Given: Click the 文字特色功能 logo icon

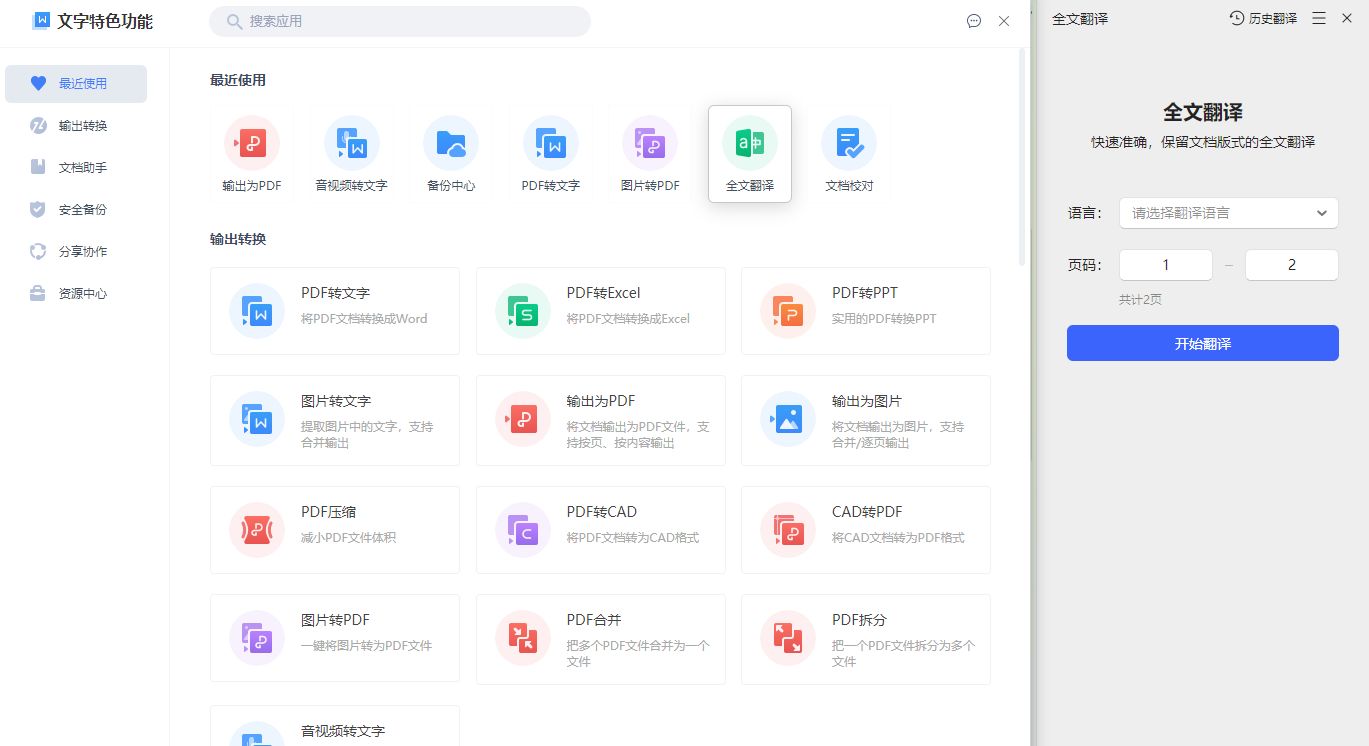Looking at the screenshot, I should click(41, 20).
